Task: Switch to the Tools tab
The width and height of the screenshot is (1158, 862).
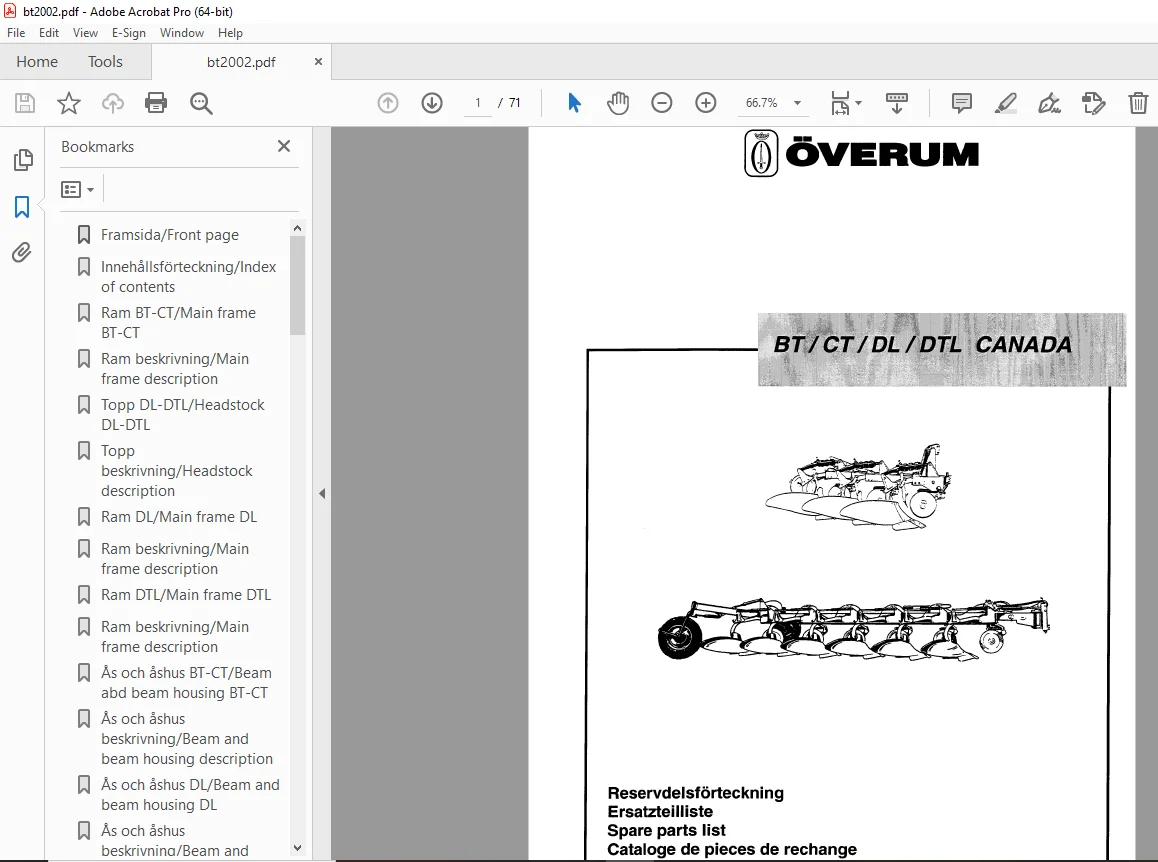Action: [x=105, y=62]
